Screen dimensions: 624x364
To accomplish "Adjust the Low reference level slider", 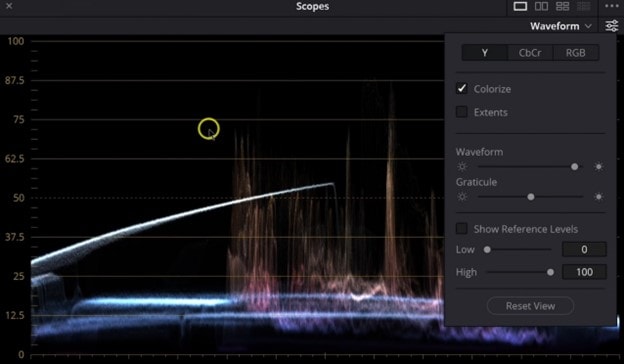I will [x=487, y=250].
